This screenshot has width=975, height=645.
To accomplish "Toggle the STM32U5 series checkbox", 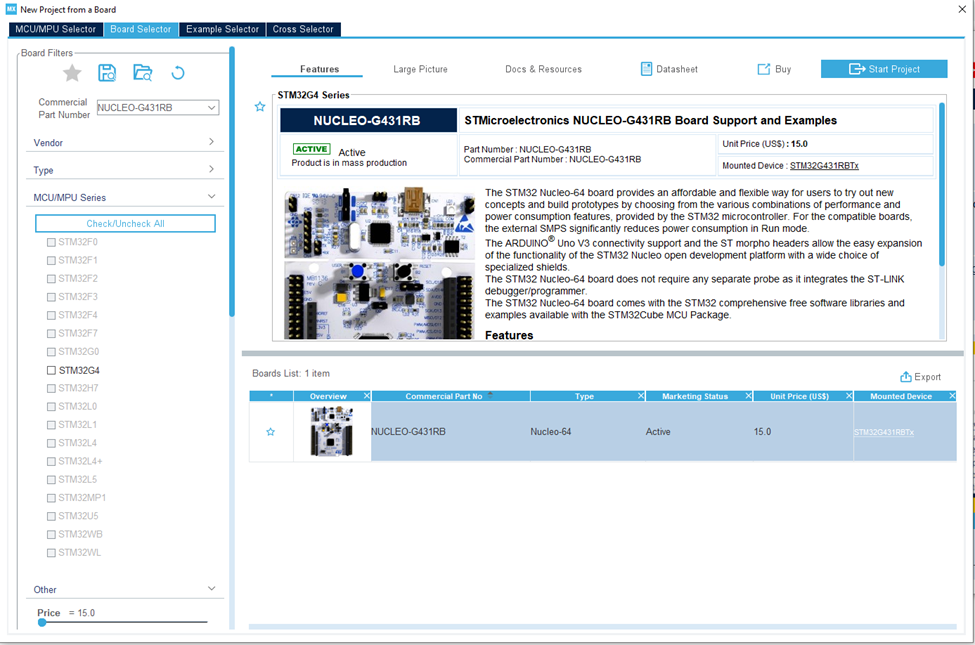I will click(52, 516).
